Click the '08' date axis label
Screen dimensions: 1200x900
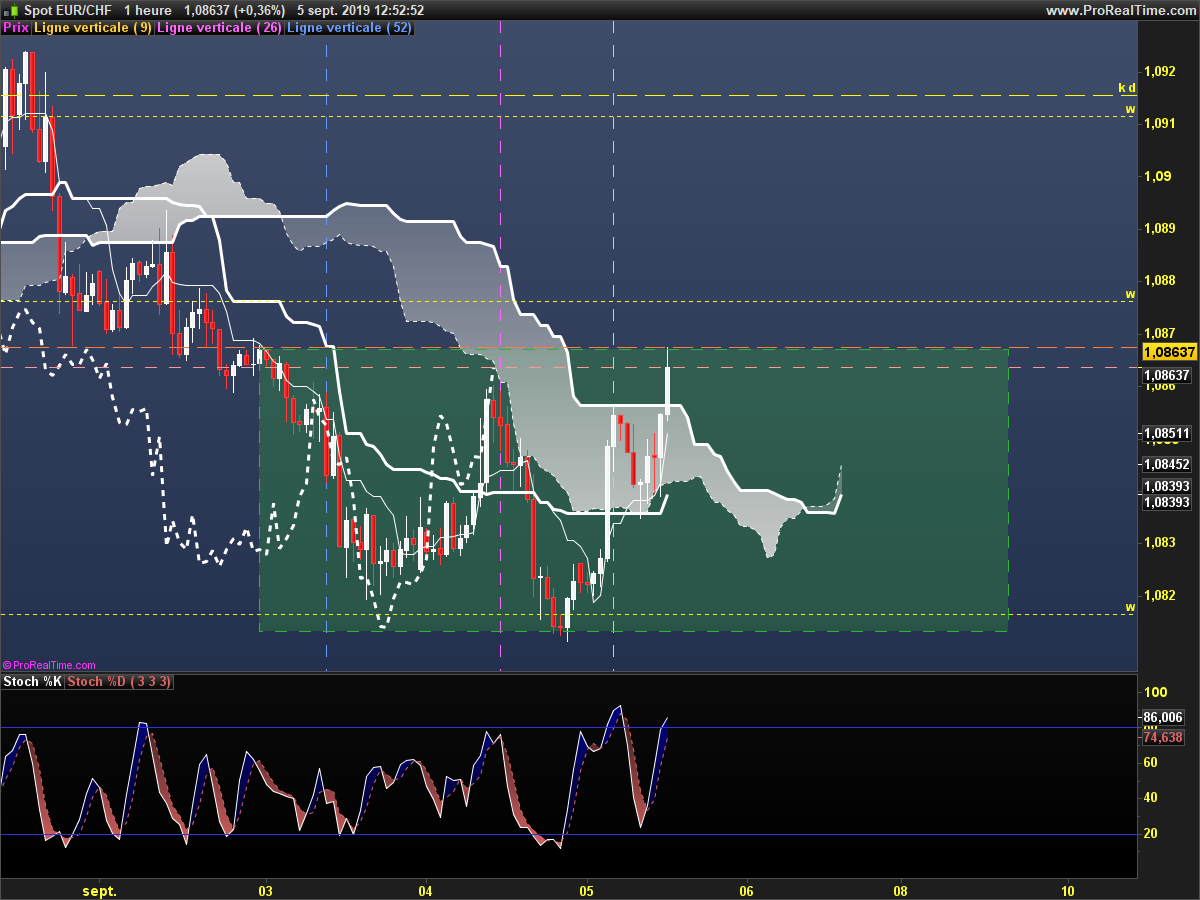[x=901, y=890]
